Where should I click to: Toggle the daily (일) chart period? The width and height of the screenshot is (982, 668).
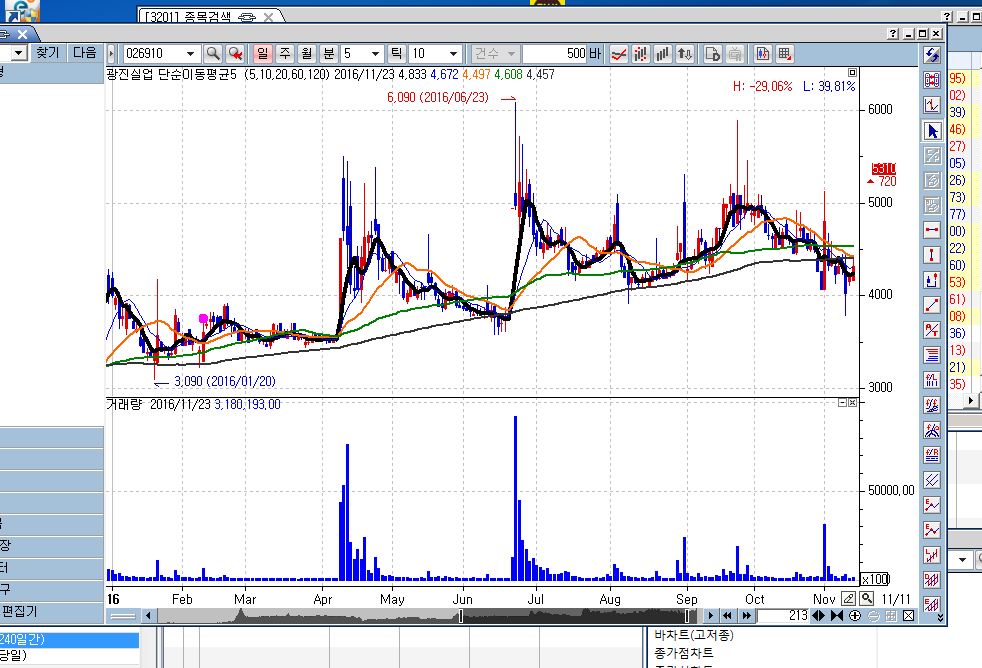click(x=262, y=54)
